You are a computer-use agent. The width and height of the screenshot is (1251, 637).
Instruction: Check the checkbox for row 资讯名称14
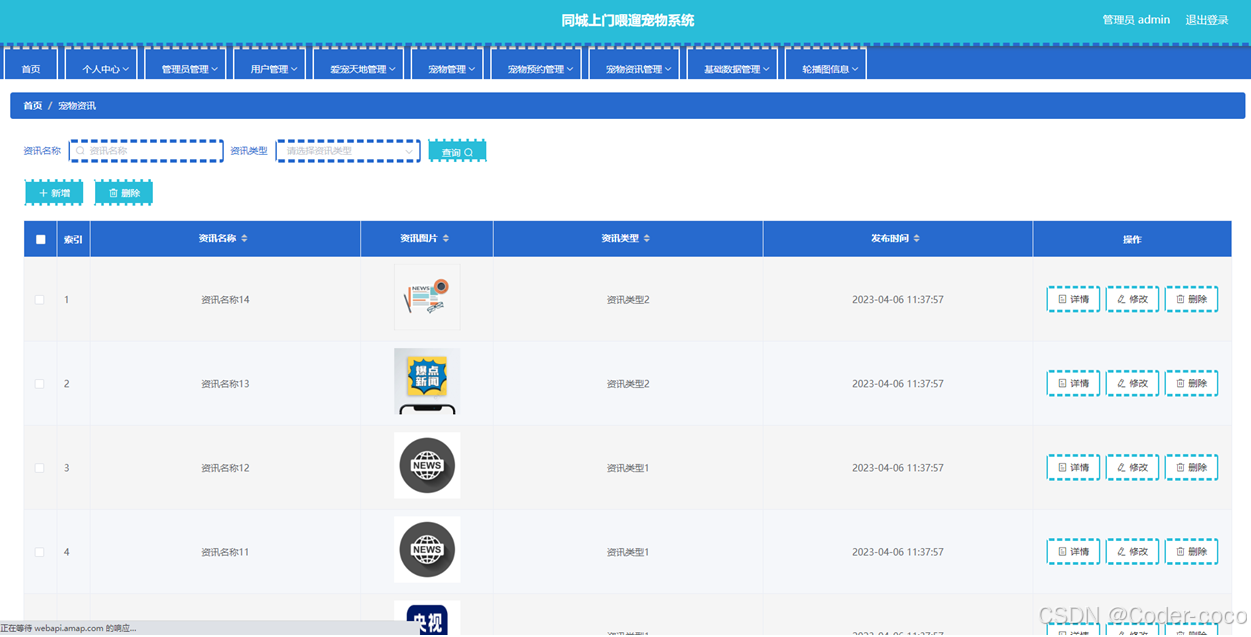[x=40, y=300]
